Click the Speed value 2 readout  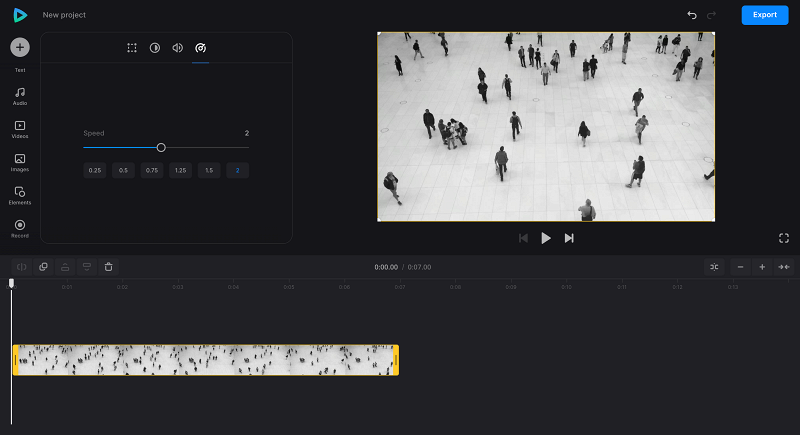click(x=247, y=133)
